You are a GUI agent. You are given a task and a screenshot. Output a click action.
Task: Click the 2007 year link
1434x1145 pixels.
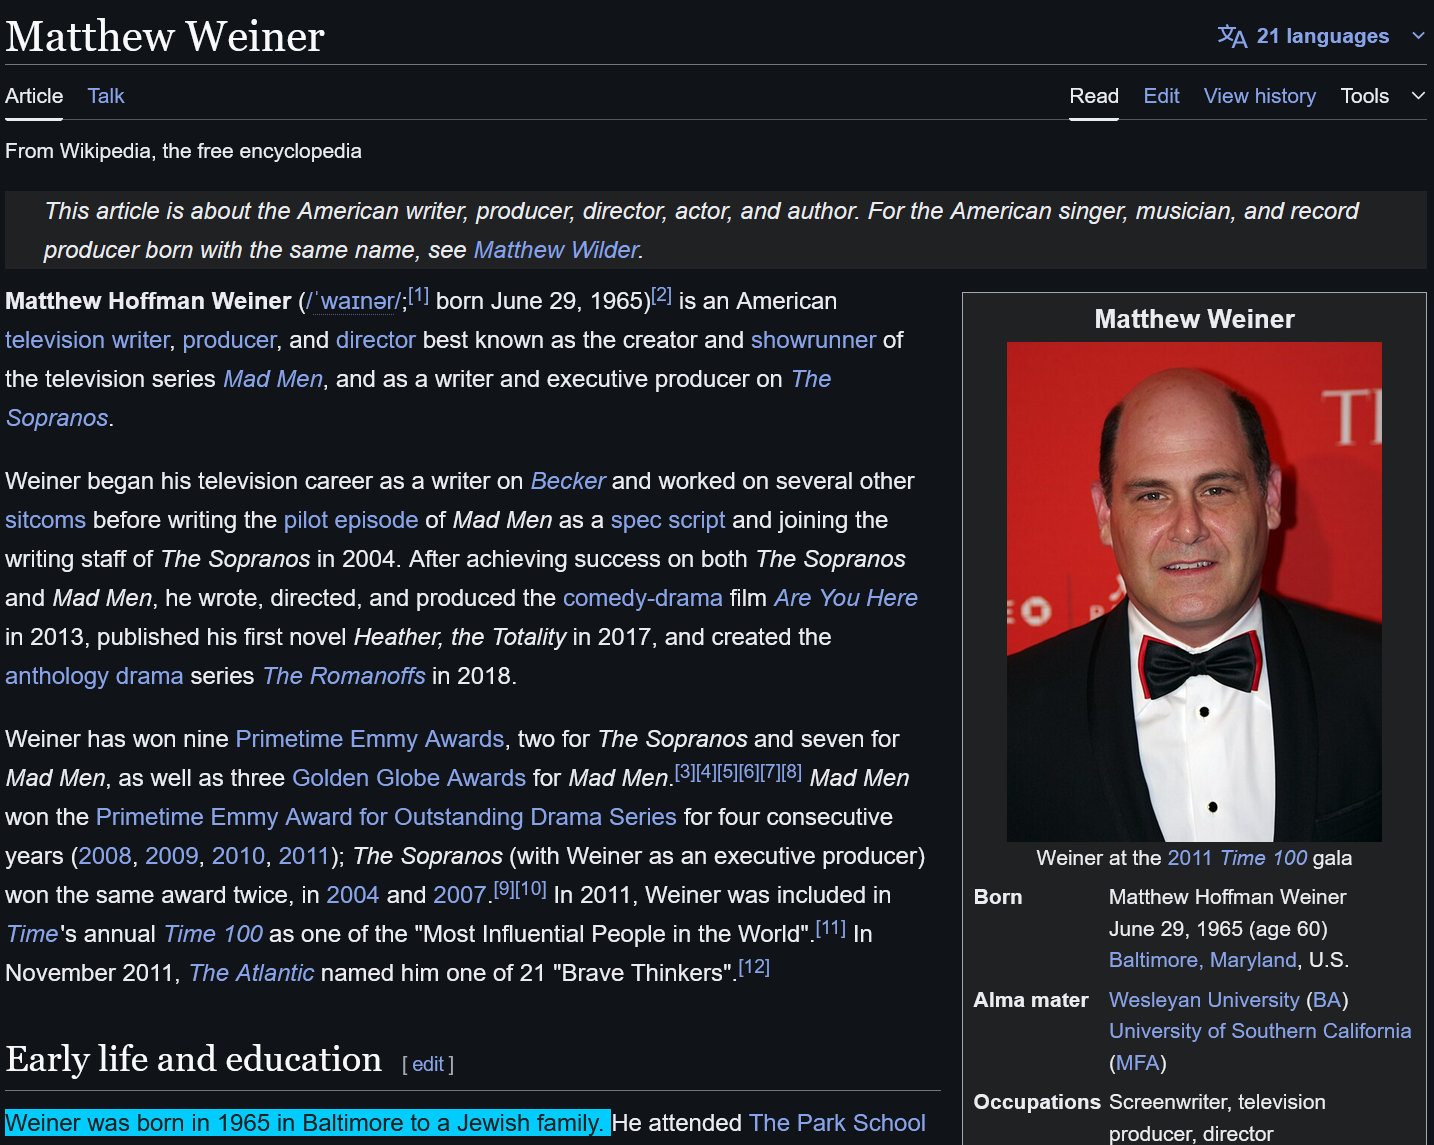pyautogui.click(x=460, y=895)
